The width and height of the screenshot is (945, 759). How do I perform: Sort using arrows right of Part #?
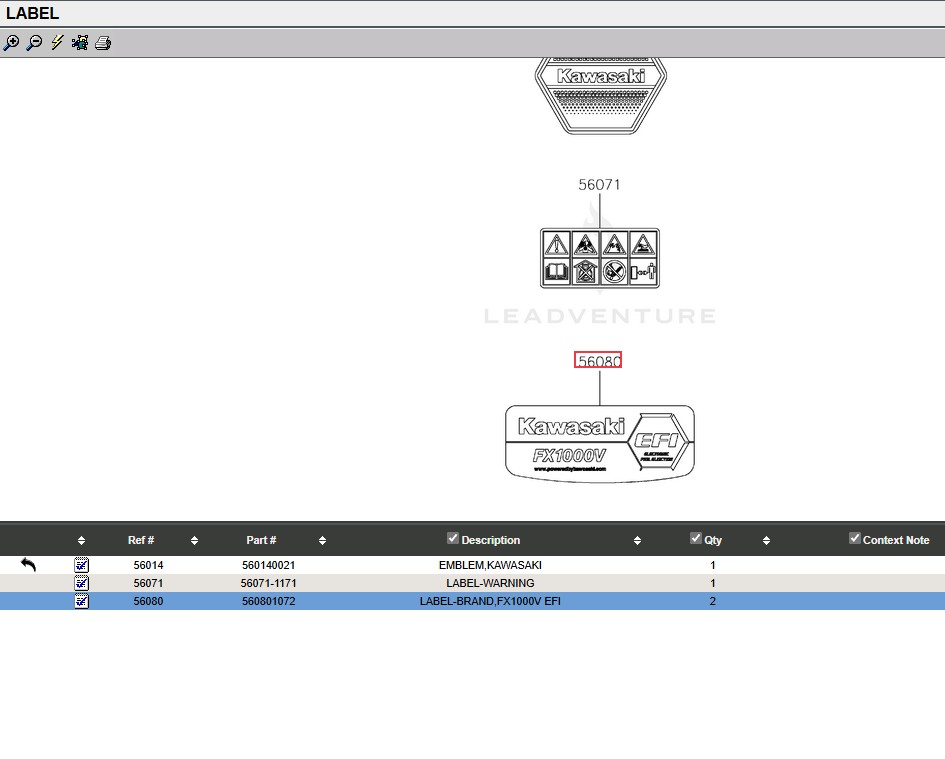[322, 541]
